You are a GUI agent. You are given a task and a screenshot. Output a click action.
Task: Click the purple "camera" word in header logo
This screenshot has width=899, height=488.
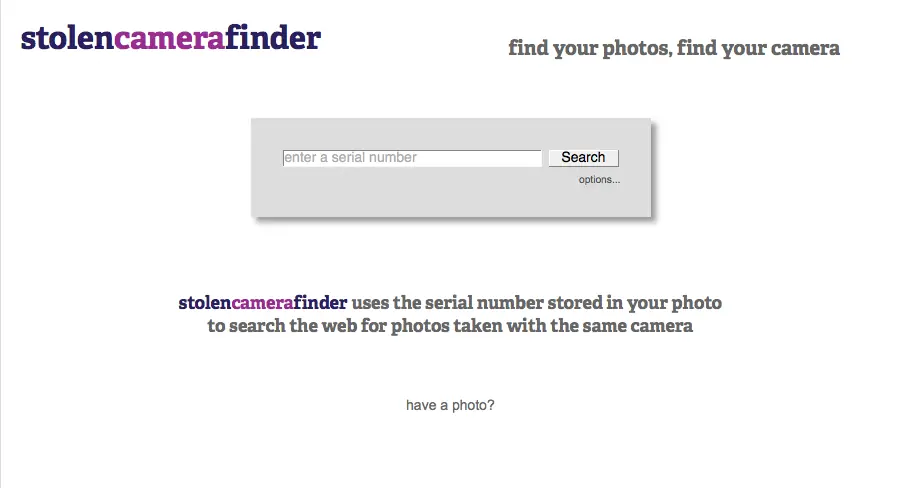point(169,38)
